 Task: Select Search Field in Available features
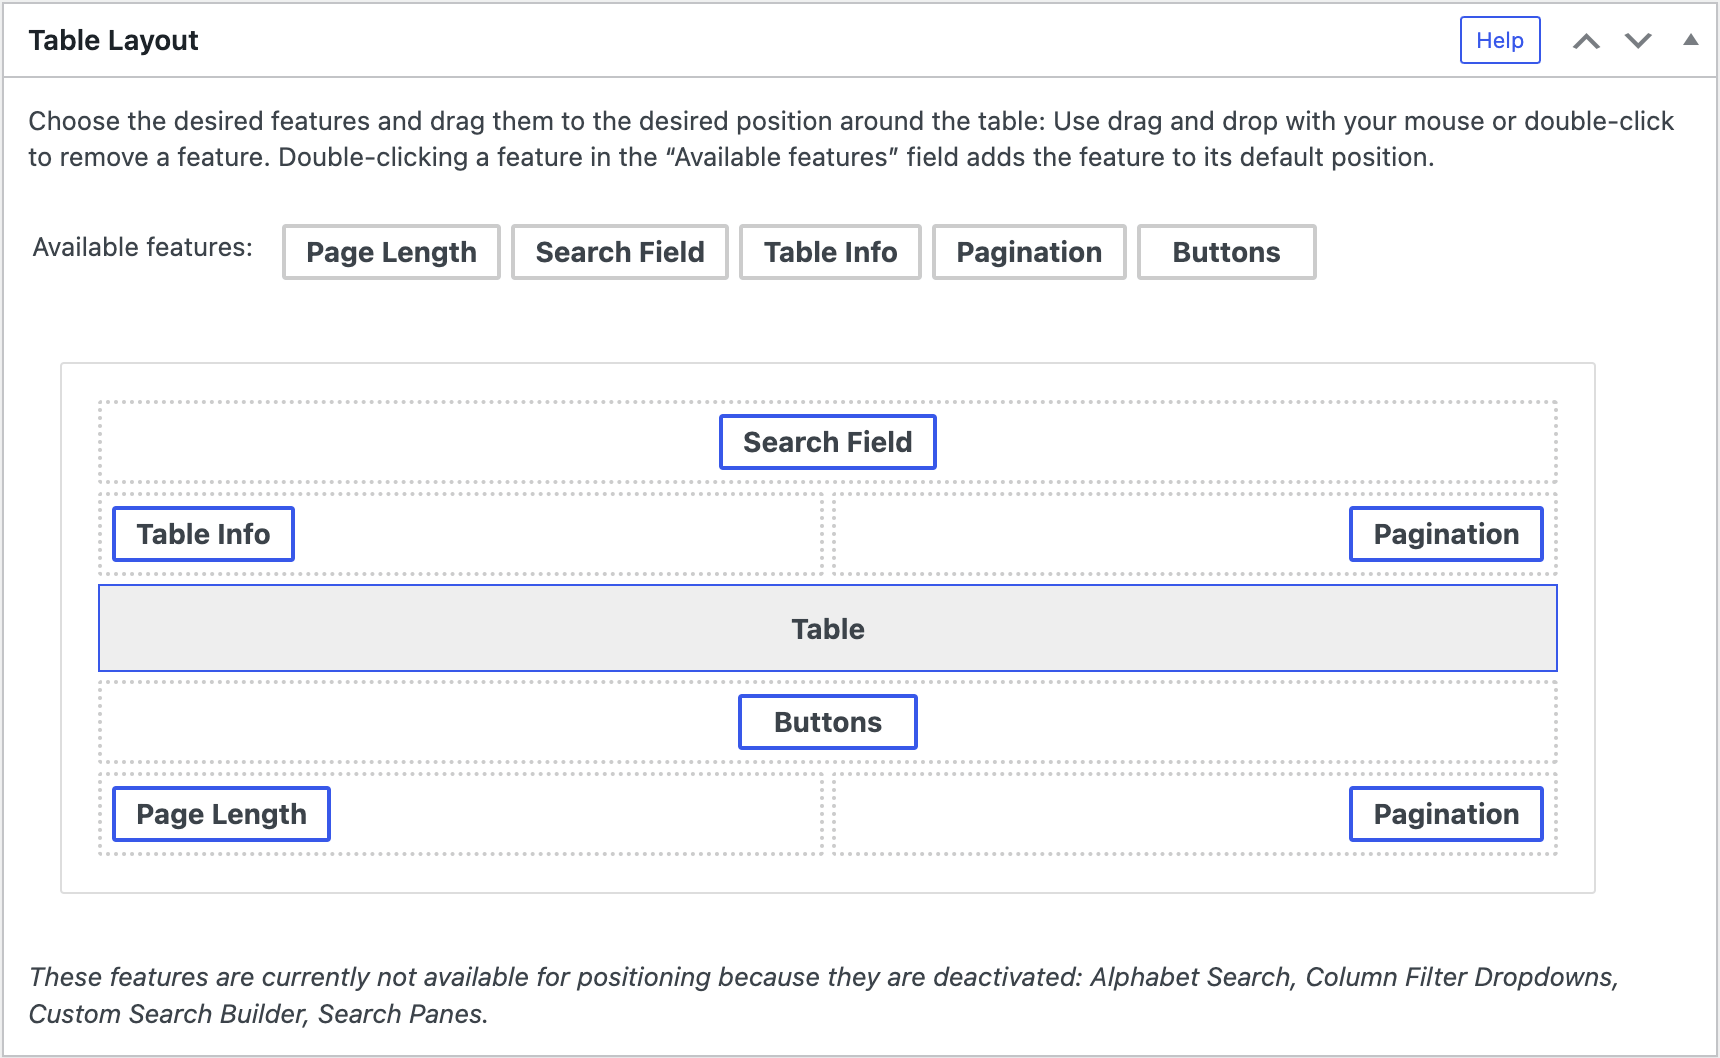click(x=619, y=252)
